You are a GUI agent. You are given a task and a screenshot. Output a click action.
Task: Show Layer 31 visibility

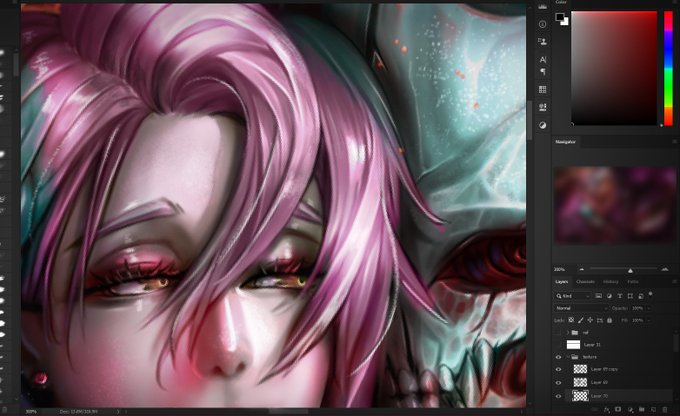pos(559,344)
